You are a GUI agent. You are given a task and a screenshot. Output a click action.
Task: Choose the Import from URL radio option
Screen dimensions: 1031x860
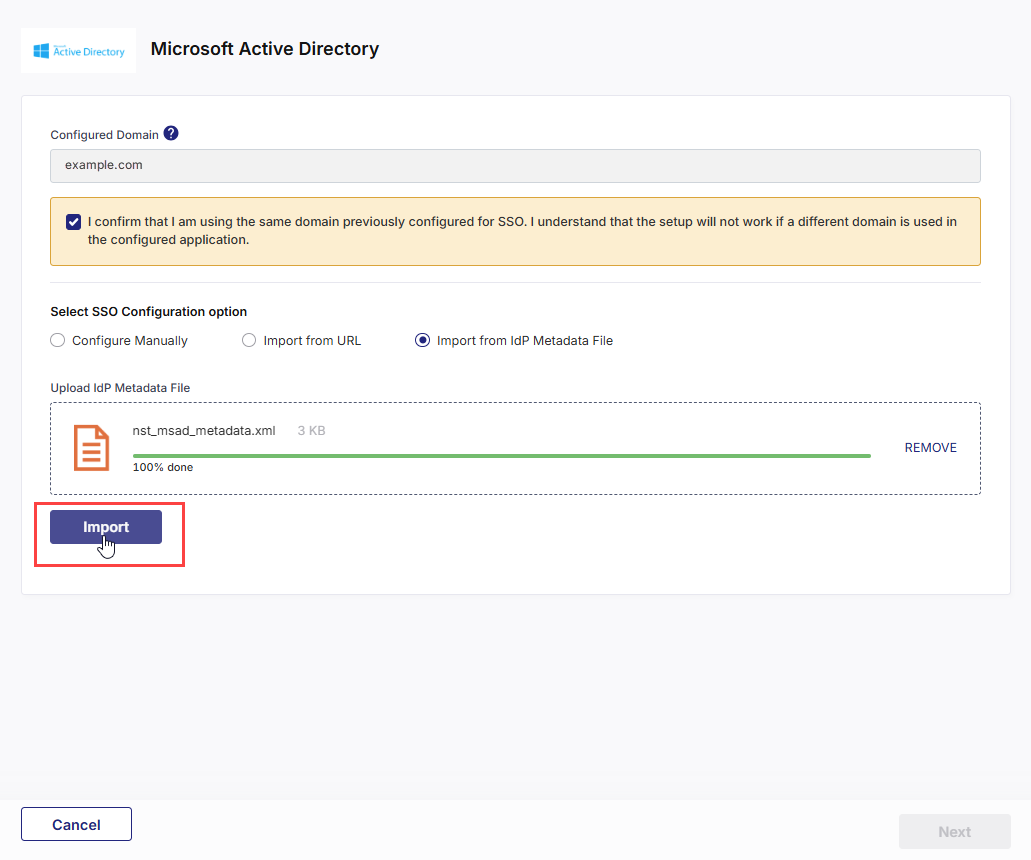point(249,341)
